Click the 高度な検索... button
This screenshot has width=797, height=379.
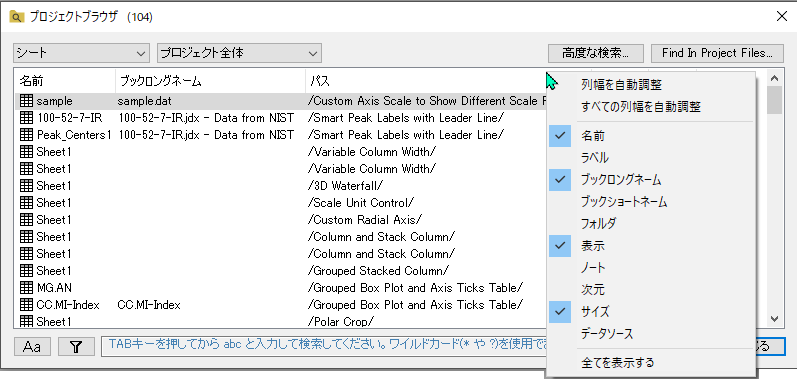tap(596, 53)
